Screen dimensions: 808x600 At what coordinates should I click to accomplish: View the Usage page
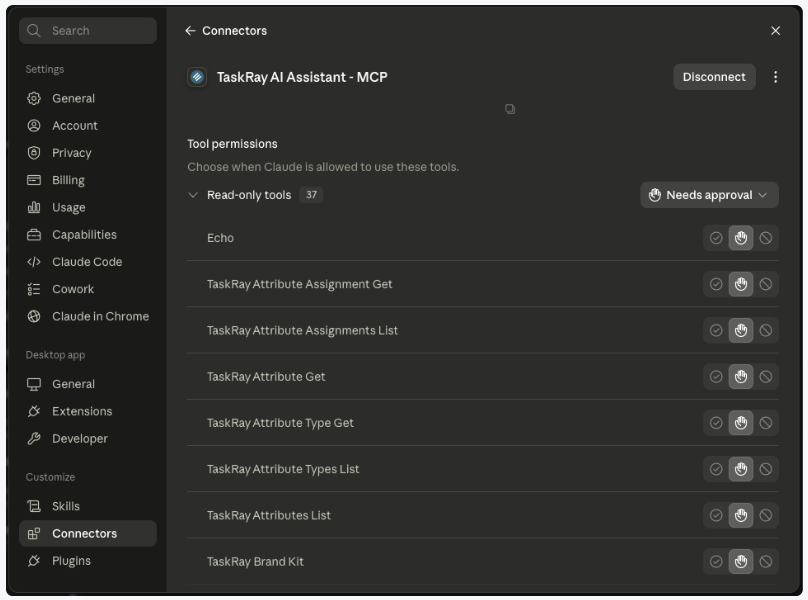[88, 208]
